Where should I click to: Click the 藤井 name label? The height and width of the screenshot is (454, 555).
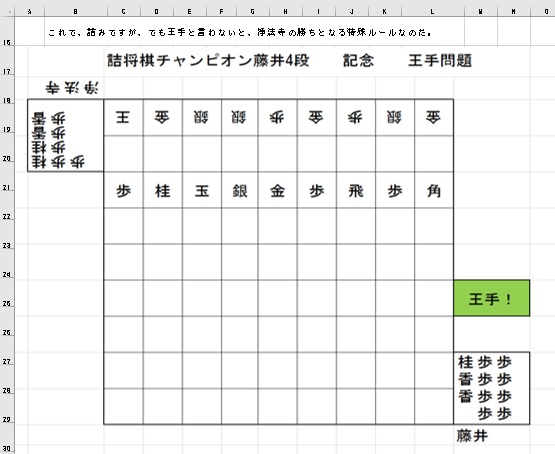472,436
